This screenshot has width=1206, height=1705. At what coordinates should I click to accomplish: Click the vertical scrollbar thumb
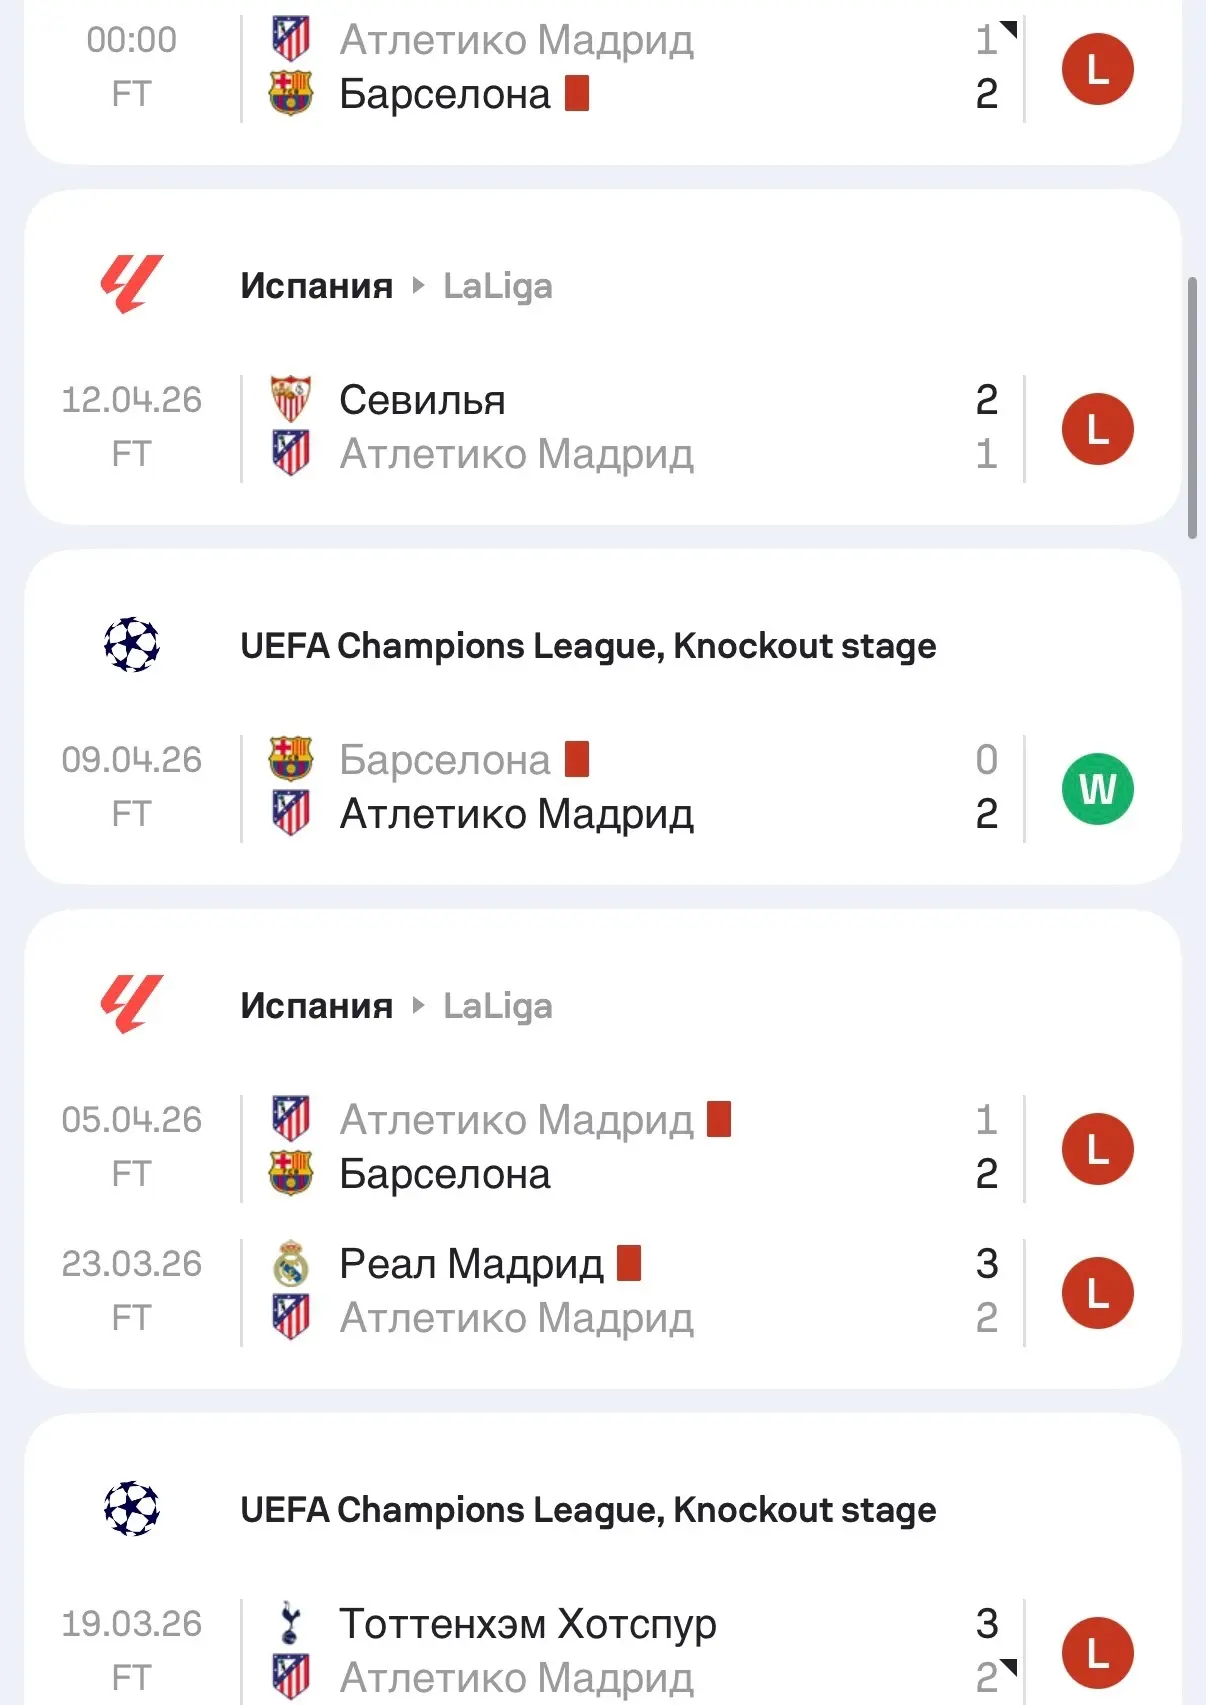[1192, 408]
